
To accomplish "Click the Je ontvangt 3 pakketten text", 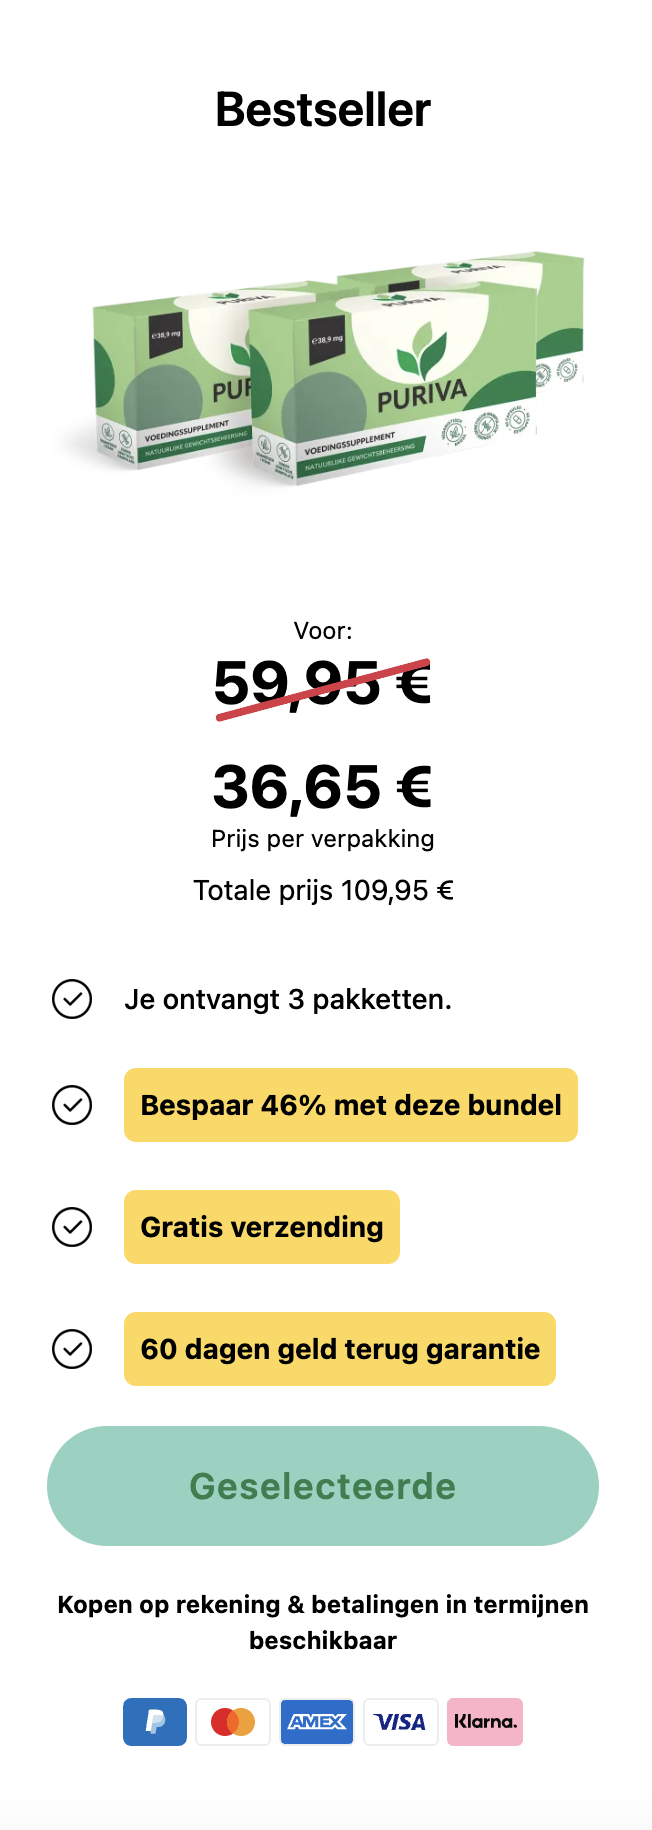I will [x=288, y=999].
